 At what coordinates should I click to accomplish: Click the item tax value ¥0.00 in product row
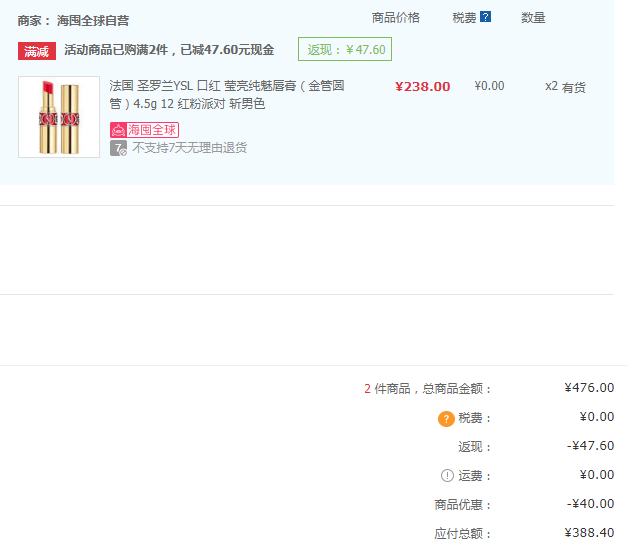489,86
